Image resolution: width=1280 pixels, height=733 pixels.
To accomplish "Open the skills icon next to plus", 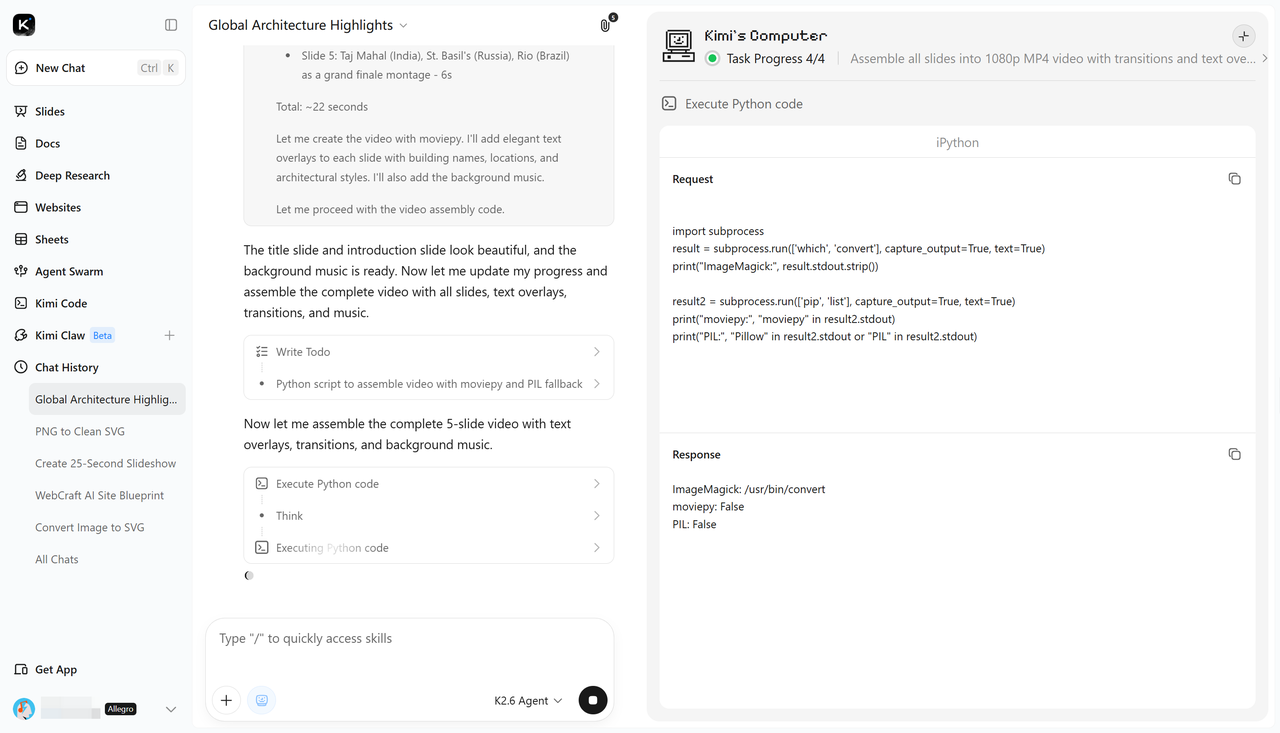I will [x=262, y=700].
